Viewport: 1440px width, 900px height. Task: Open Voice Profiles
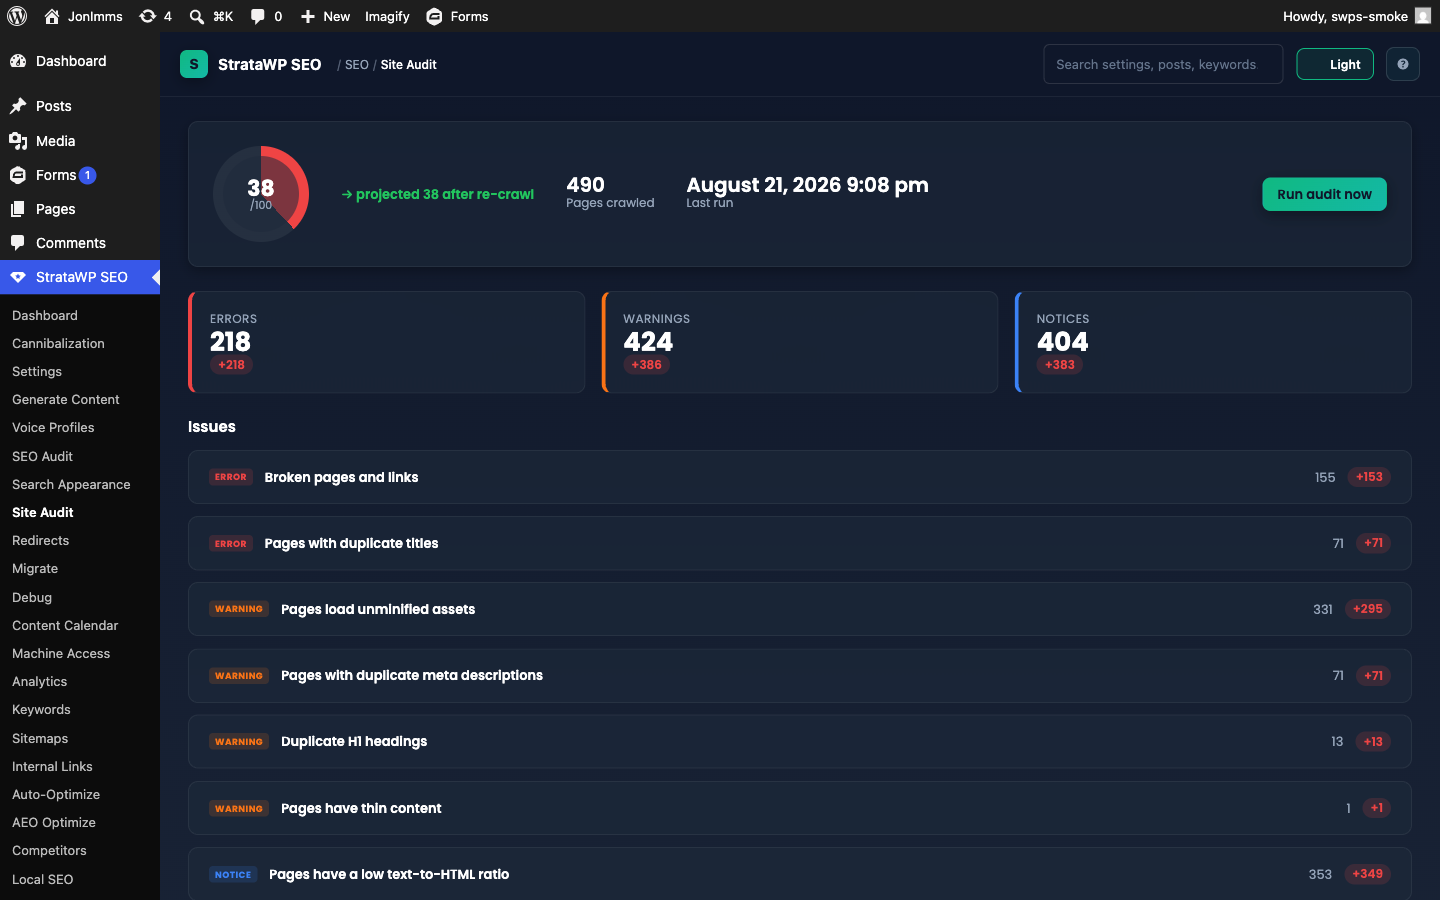53,427
